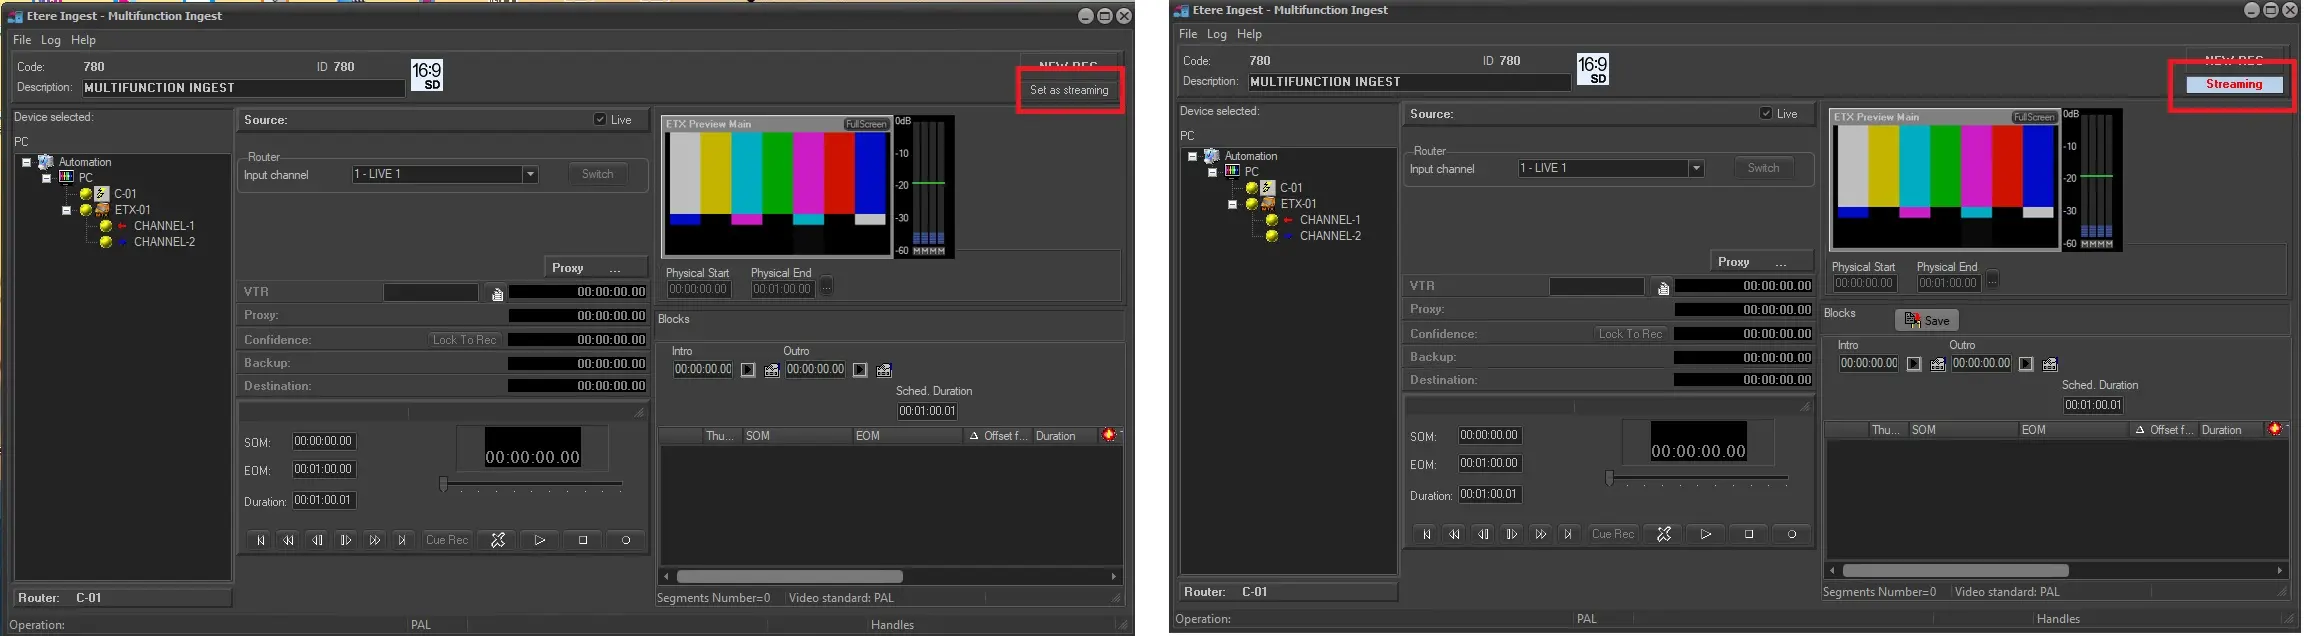
Task: Open the Help menu in the right window
Action: click(1249, 34)
